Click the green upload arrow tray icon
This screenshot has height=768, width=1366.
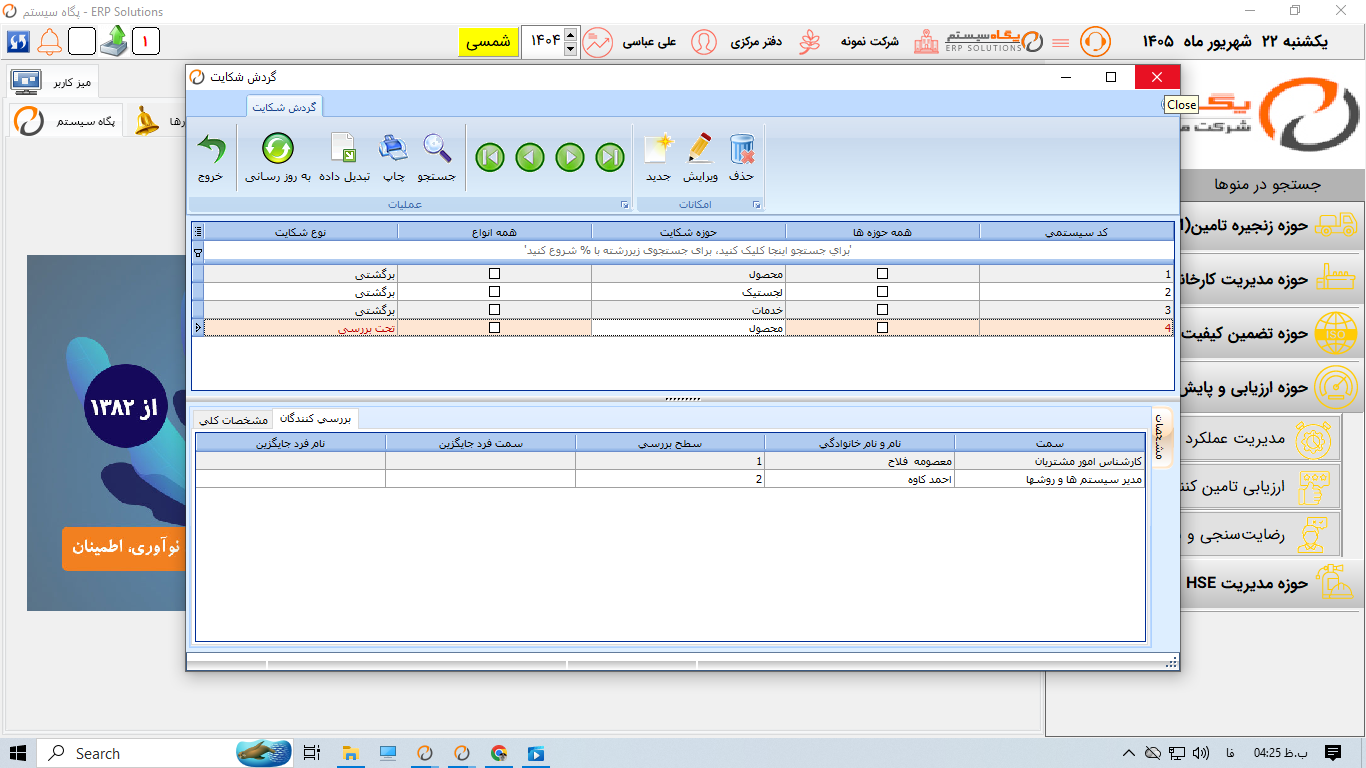[113, 41]
